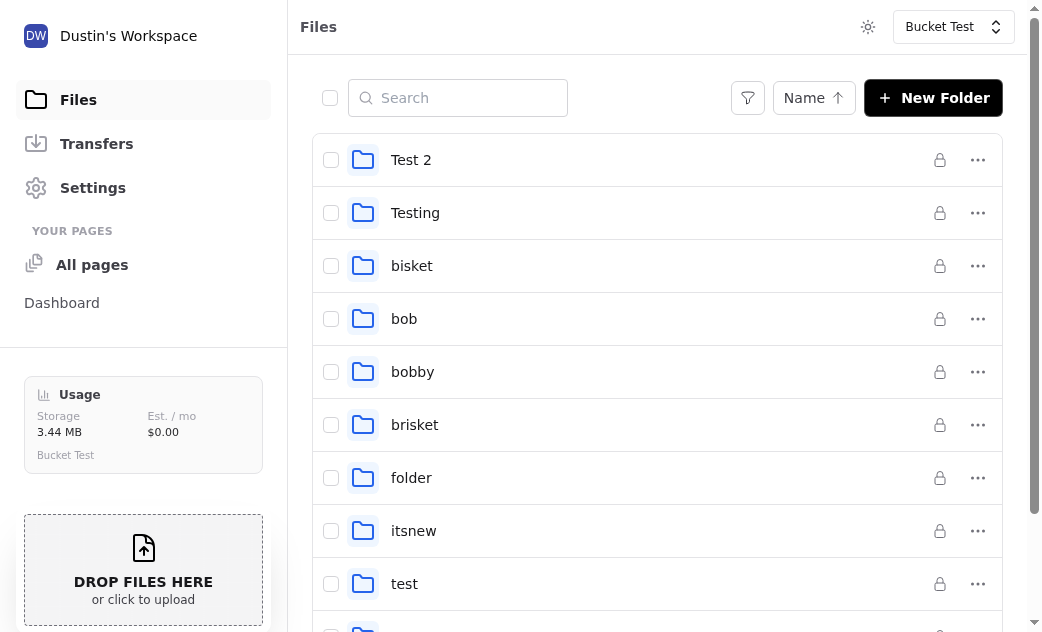The height and width of the screenshot is (632, 1042).
Task: Change the Name sort order dropdown
Action: 814,98
